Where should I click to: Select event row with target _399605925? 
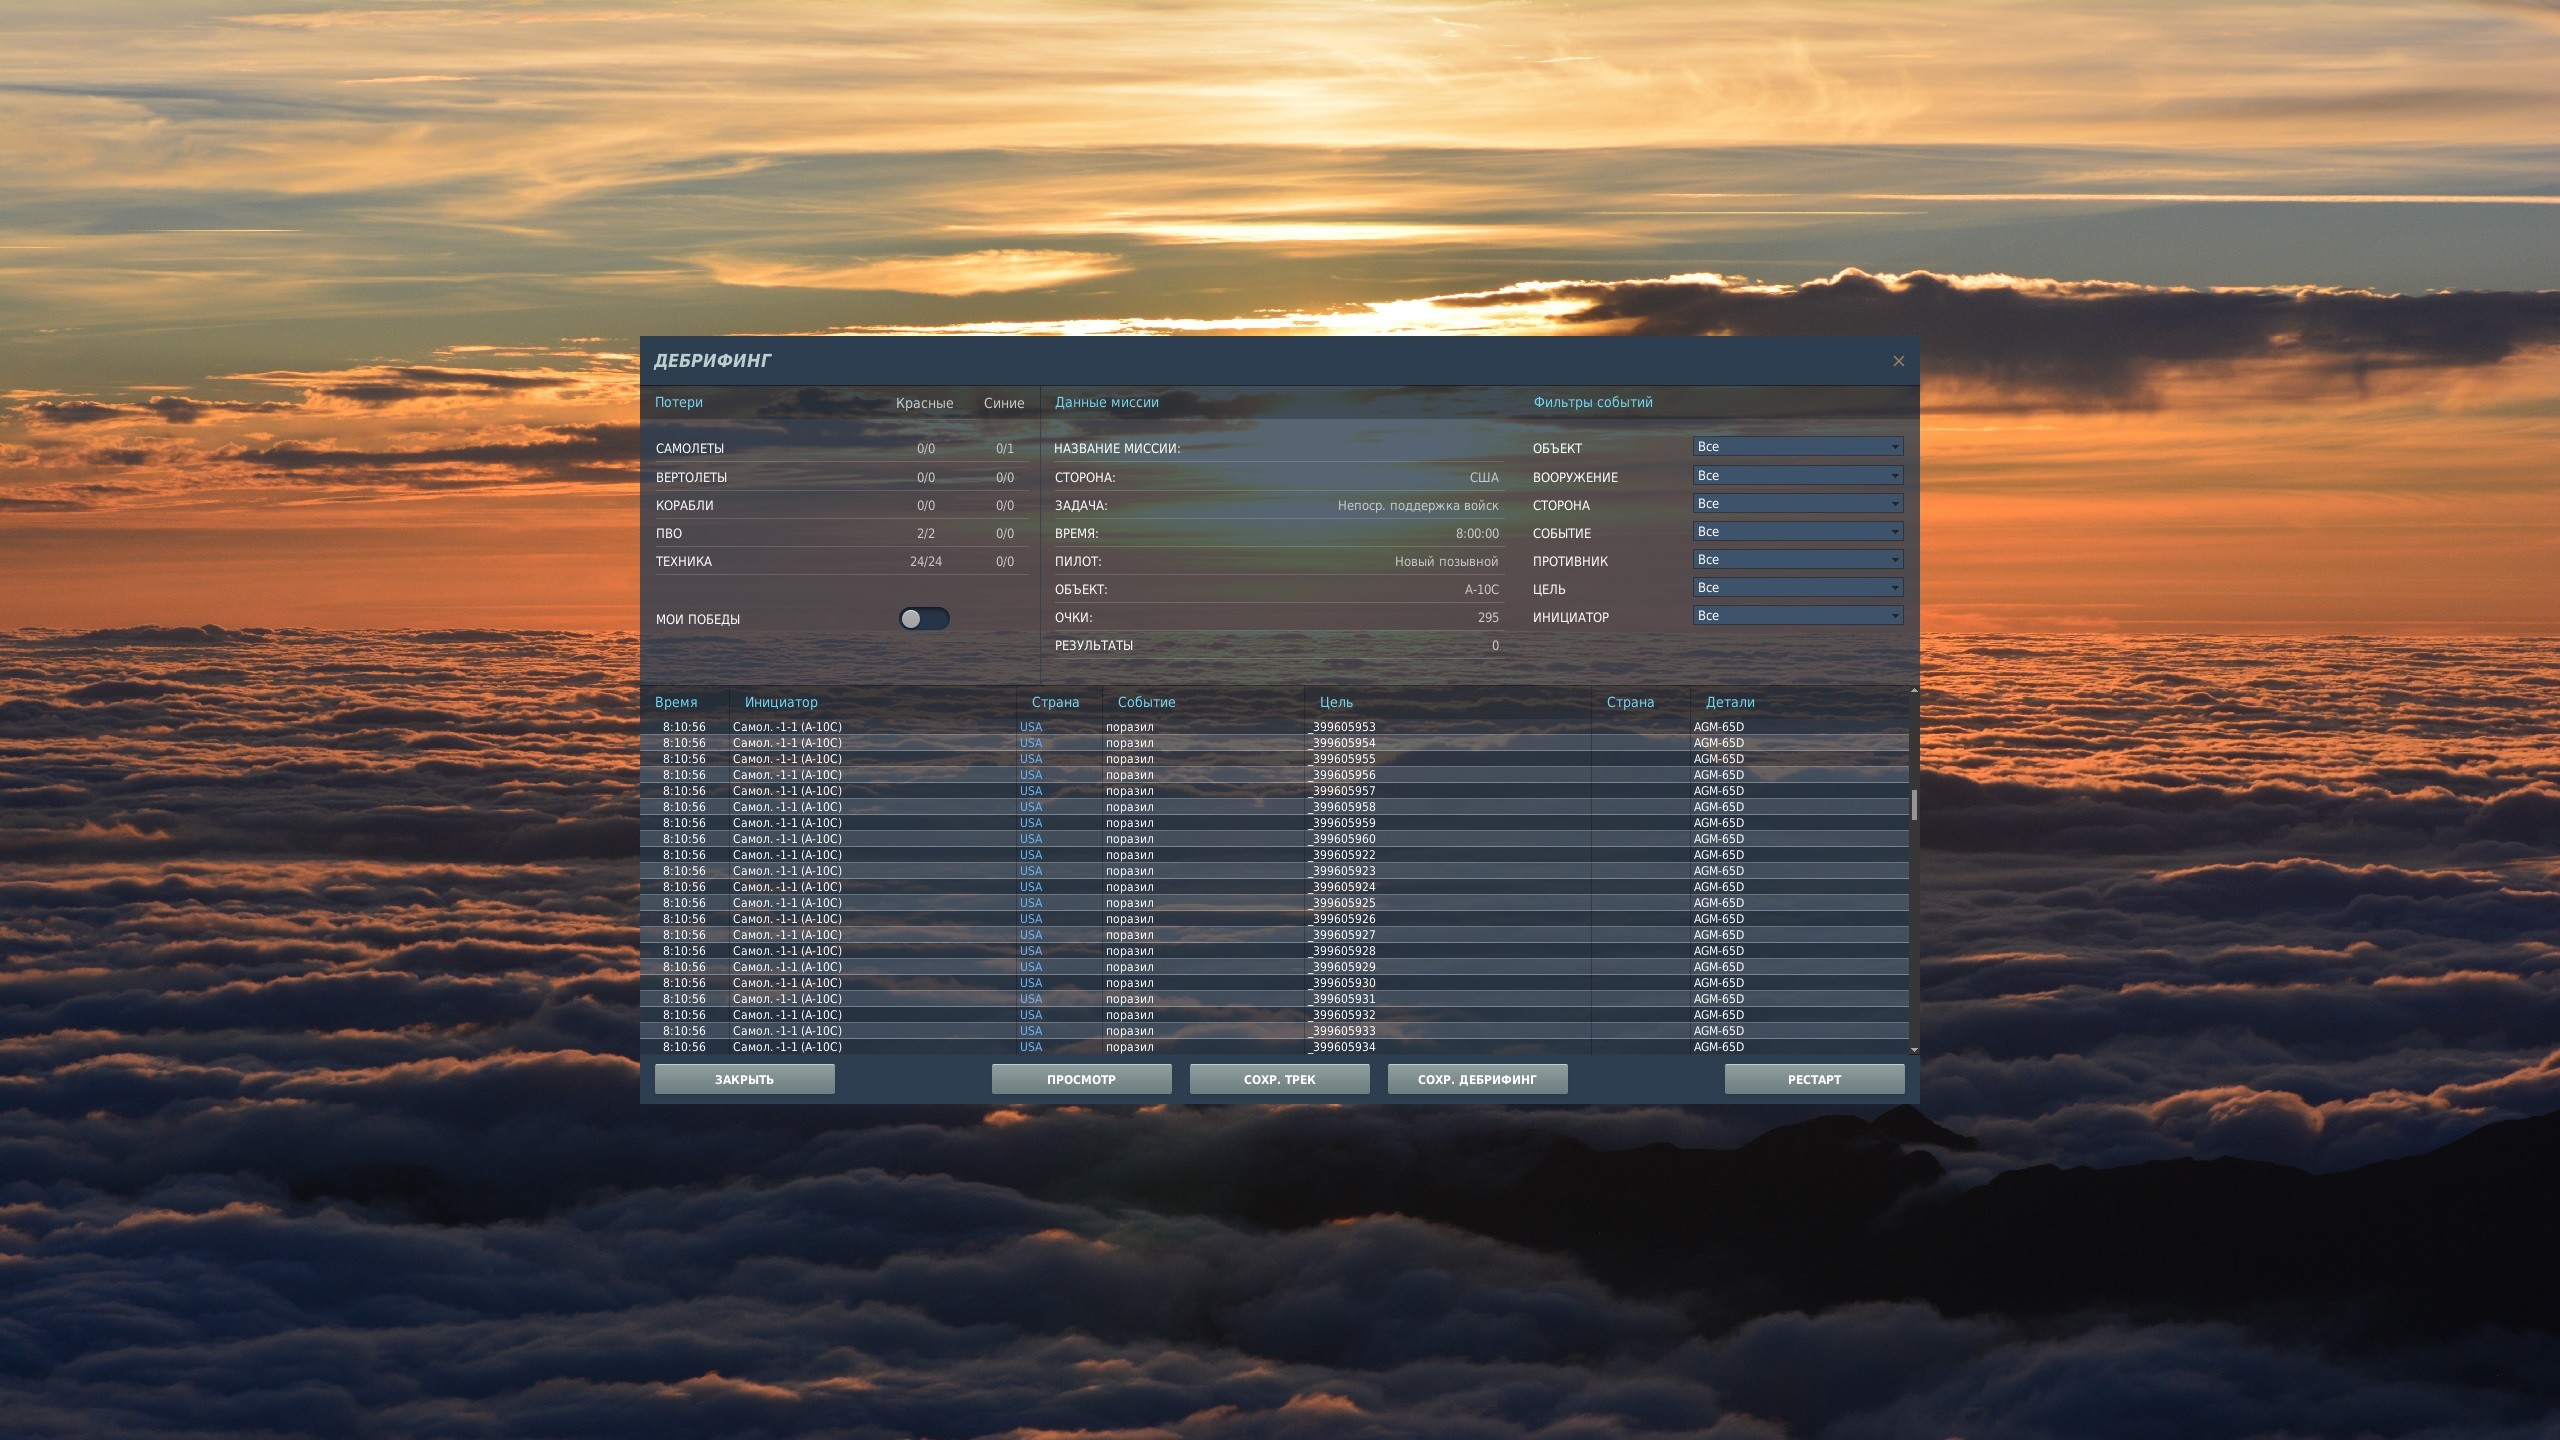tap(1274, 903)
